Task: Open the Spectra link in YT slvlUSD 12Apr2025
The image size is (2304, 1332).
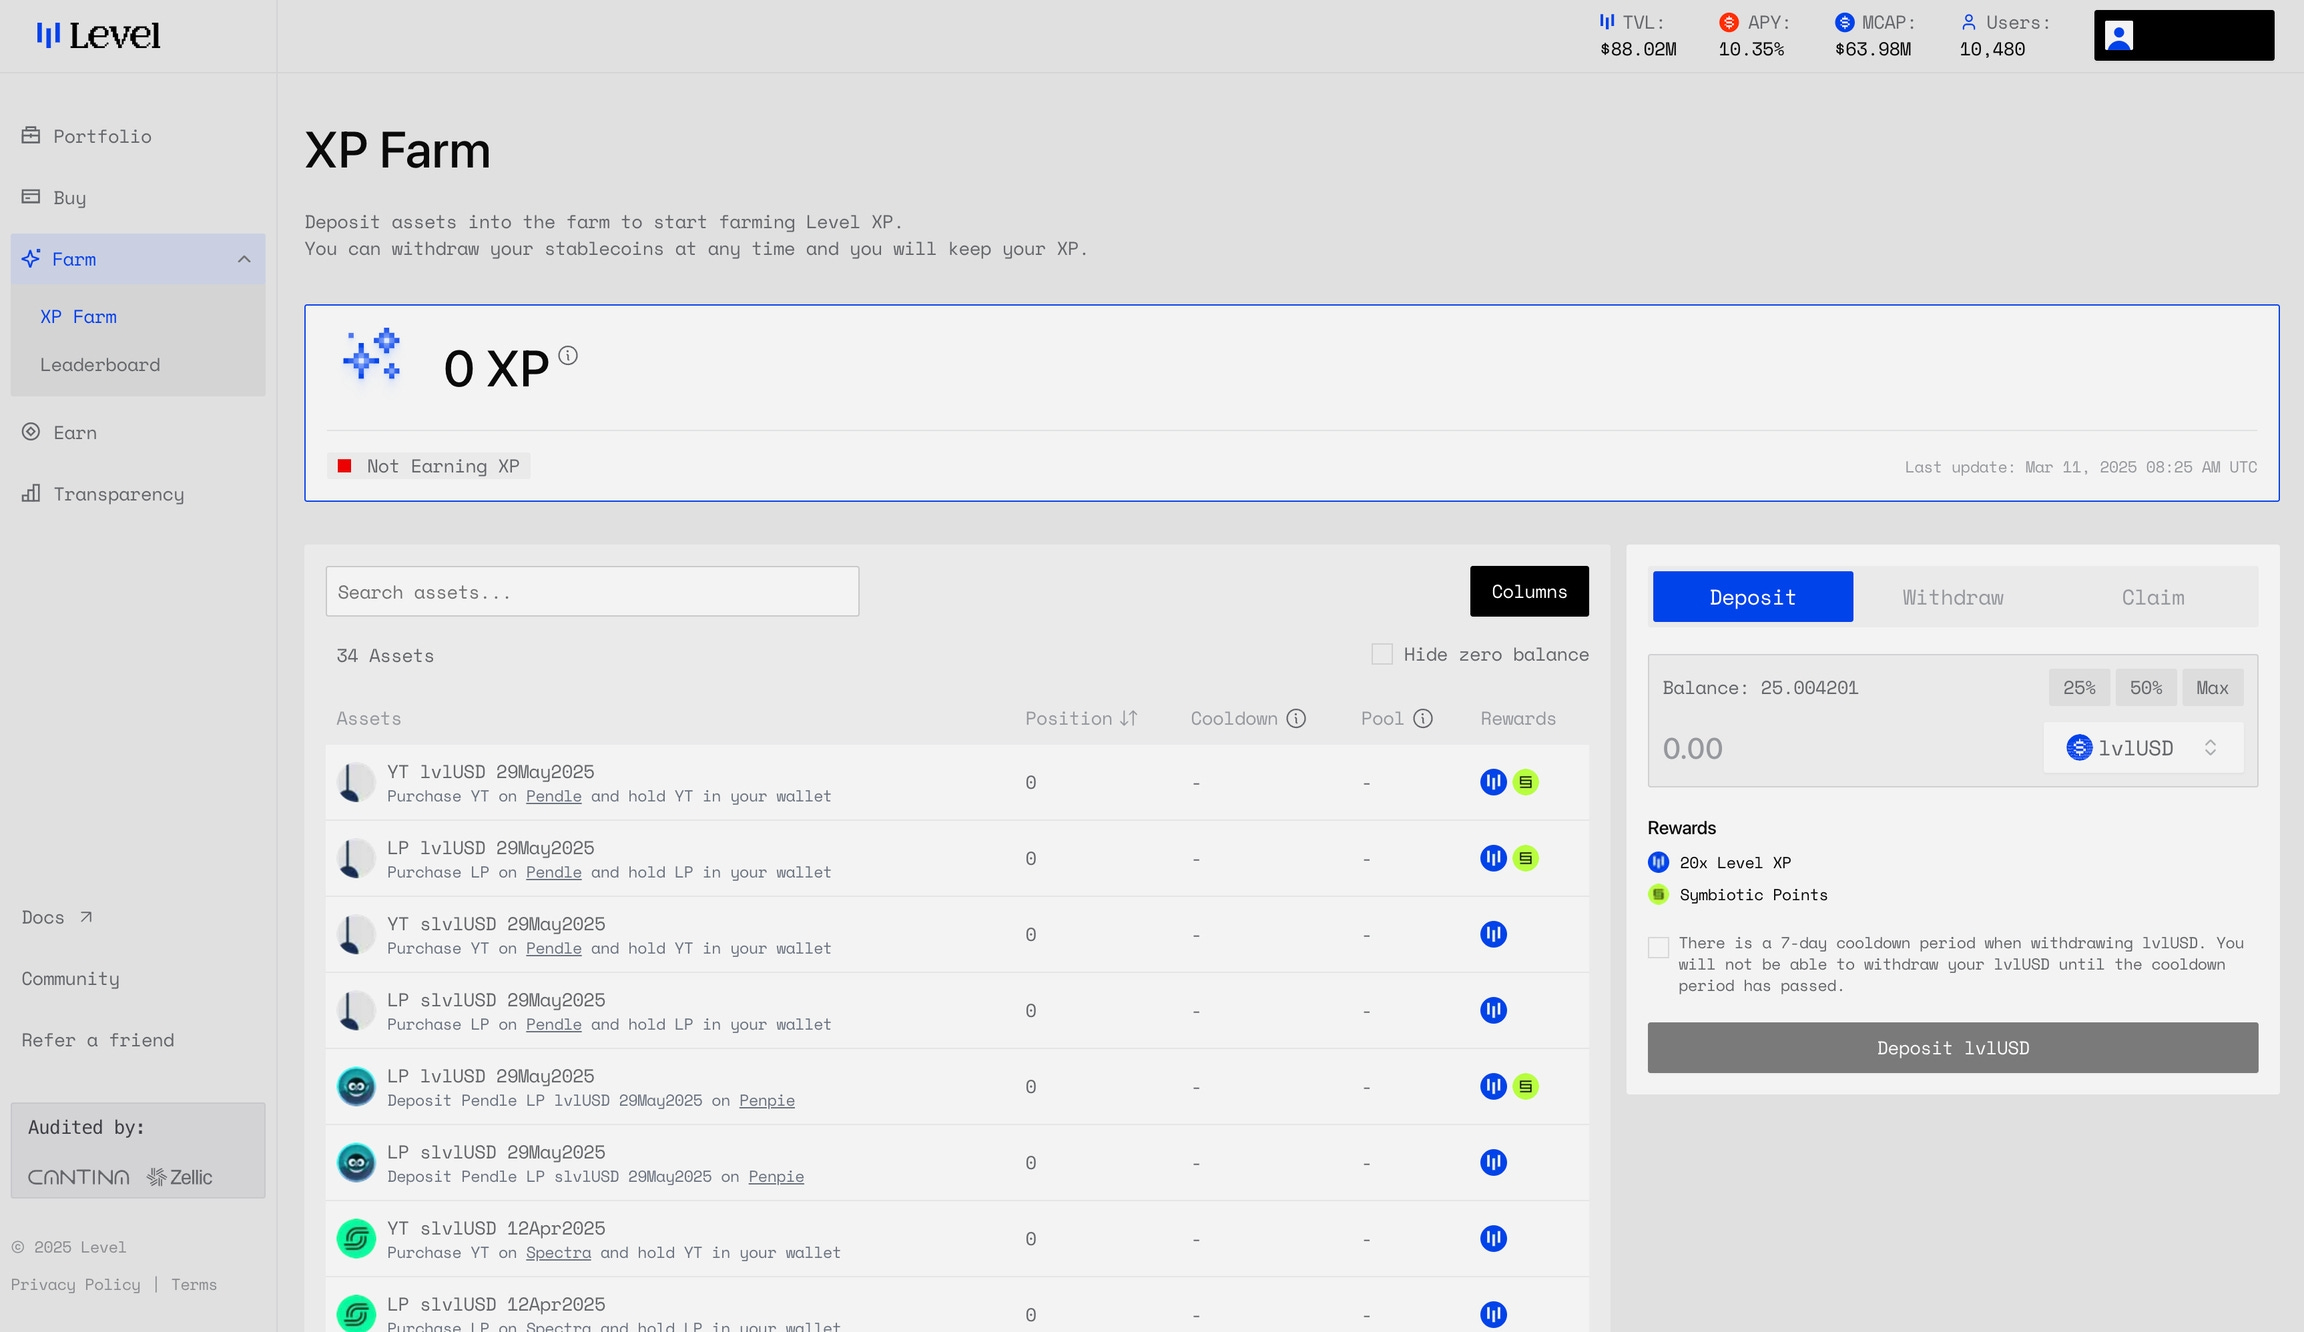Action: coord(558,1252)
